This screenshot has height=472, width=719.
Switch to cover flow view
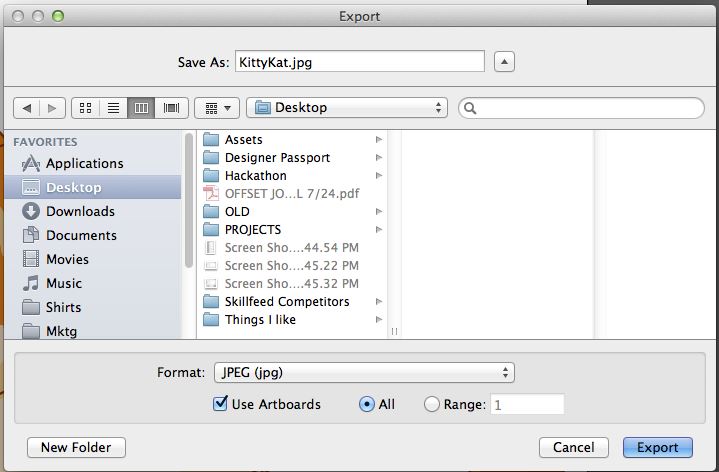pos(171,108)
